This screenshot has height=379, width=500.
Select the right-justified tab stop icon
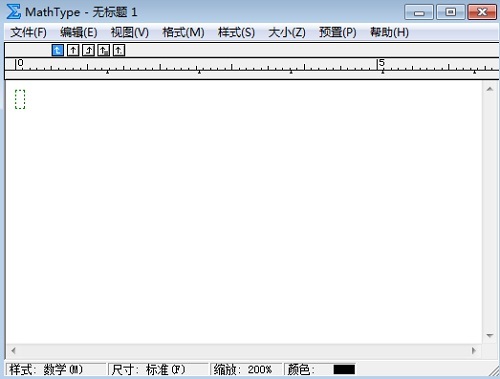(x=88, y=50)
